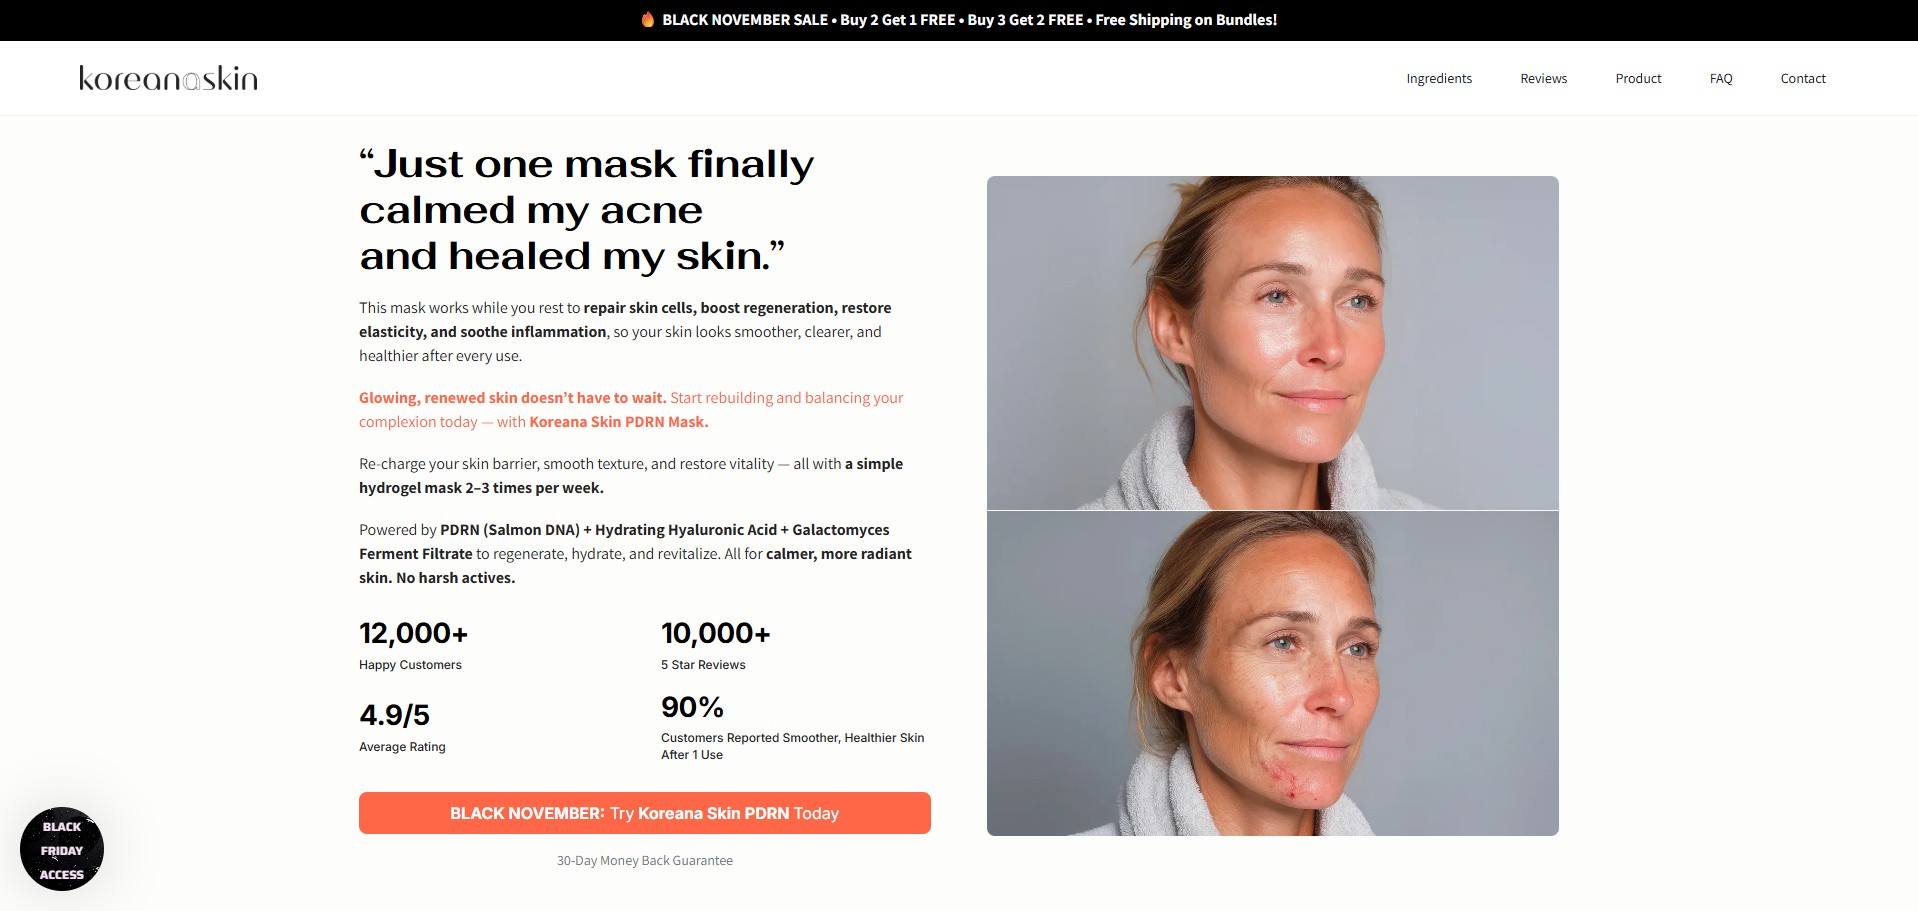Click the before-treatment face photo with acne
1918x911 pixels.
[x=1273, y=673]
